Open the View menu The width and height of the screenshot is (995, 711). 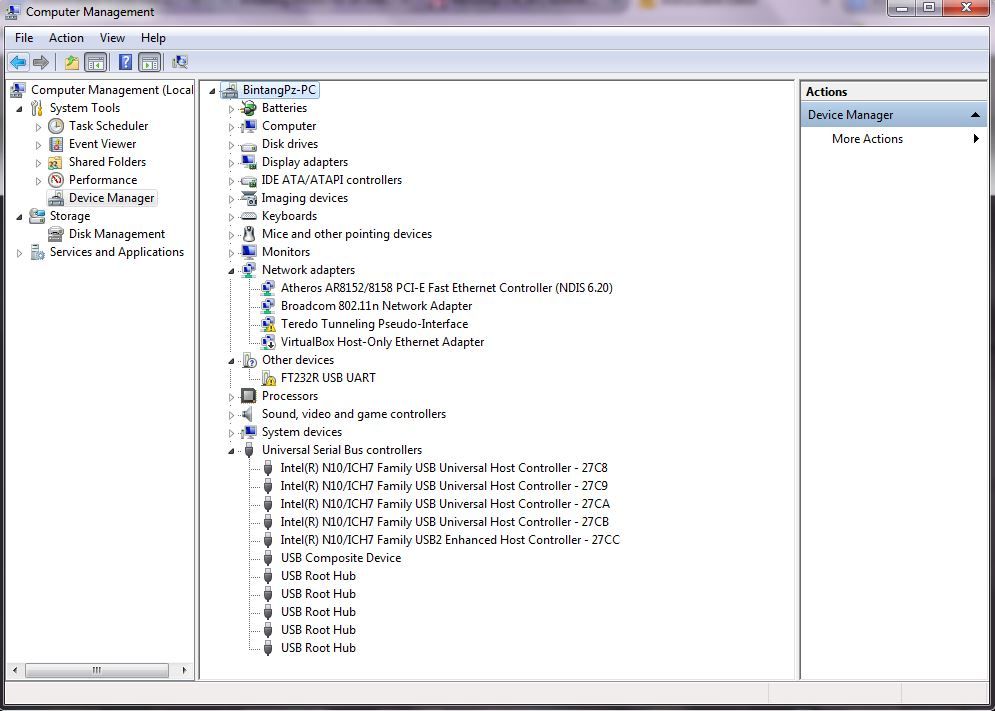click(x=112, y=37)
